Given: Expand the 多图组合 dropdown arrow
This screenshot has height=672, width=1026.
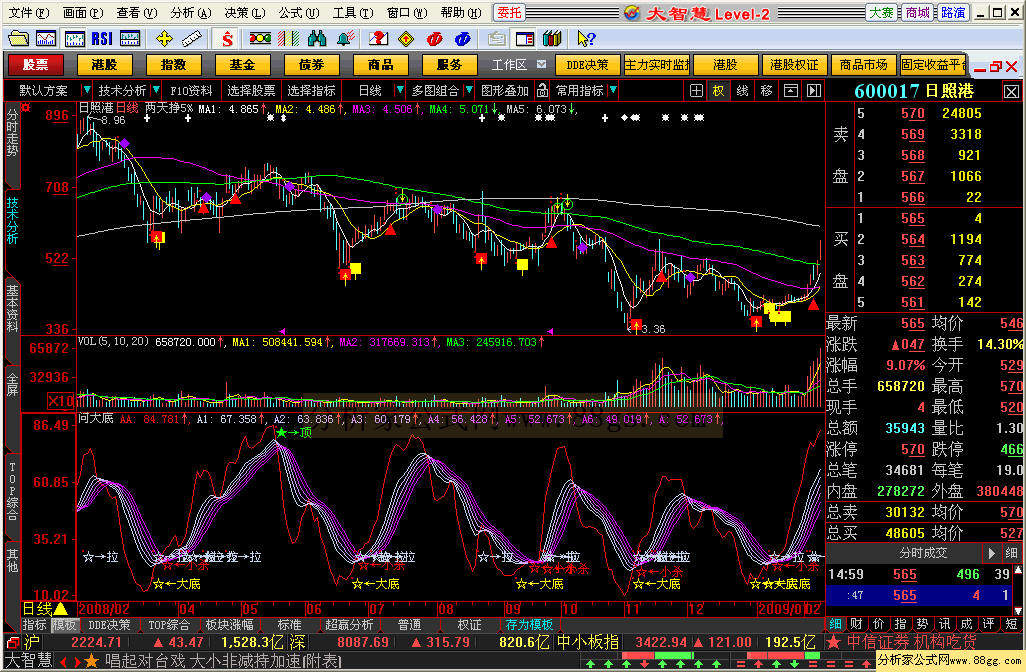Looking at the screenshot, I should point(469,90).
